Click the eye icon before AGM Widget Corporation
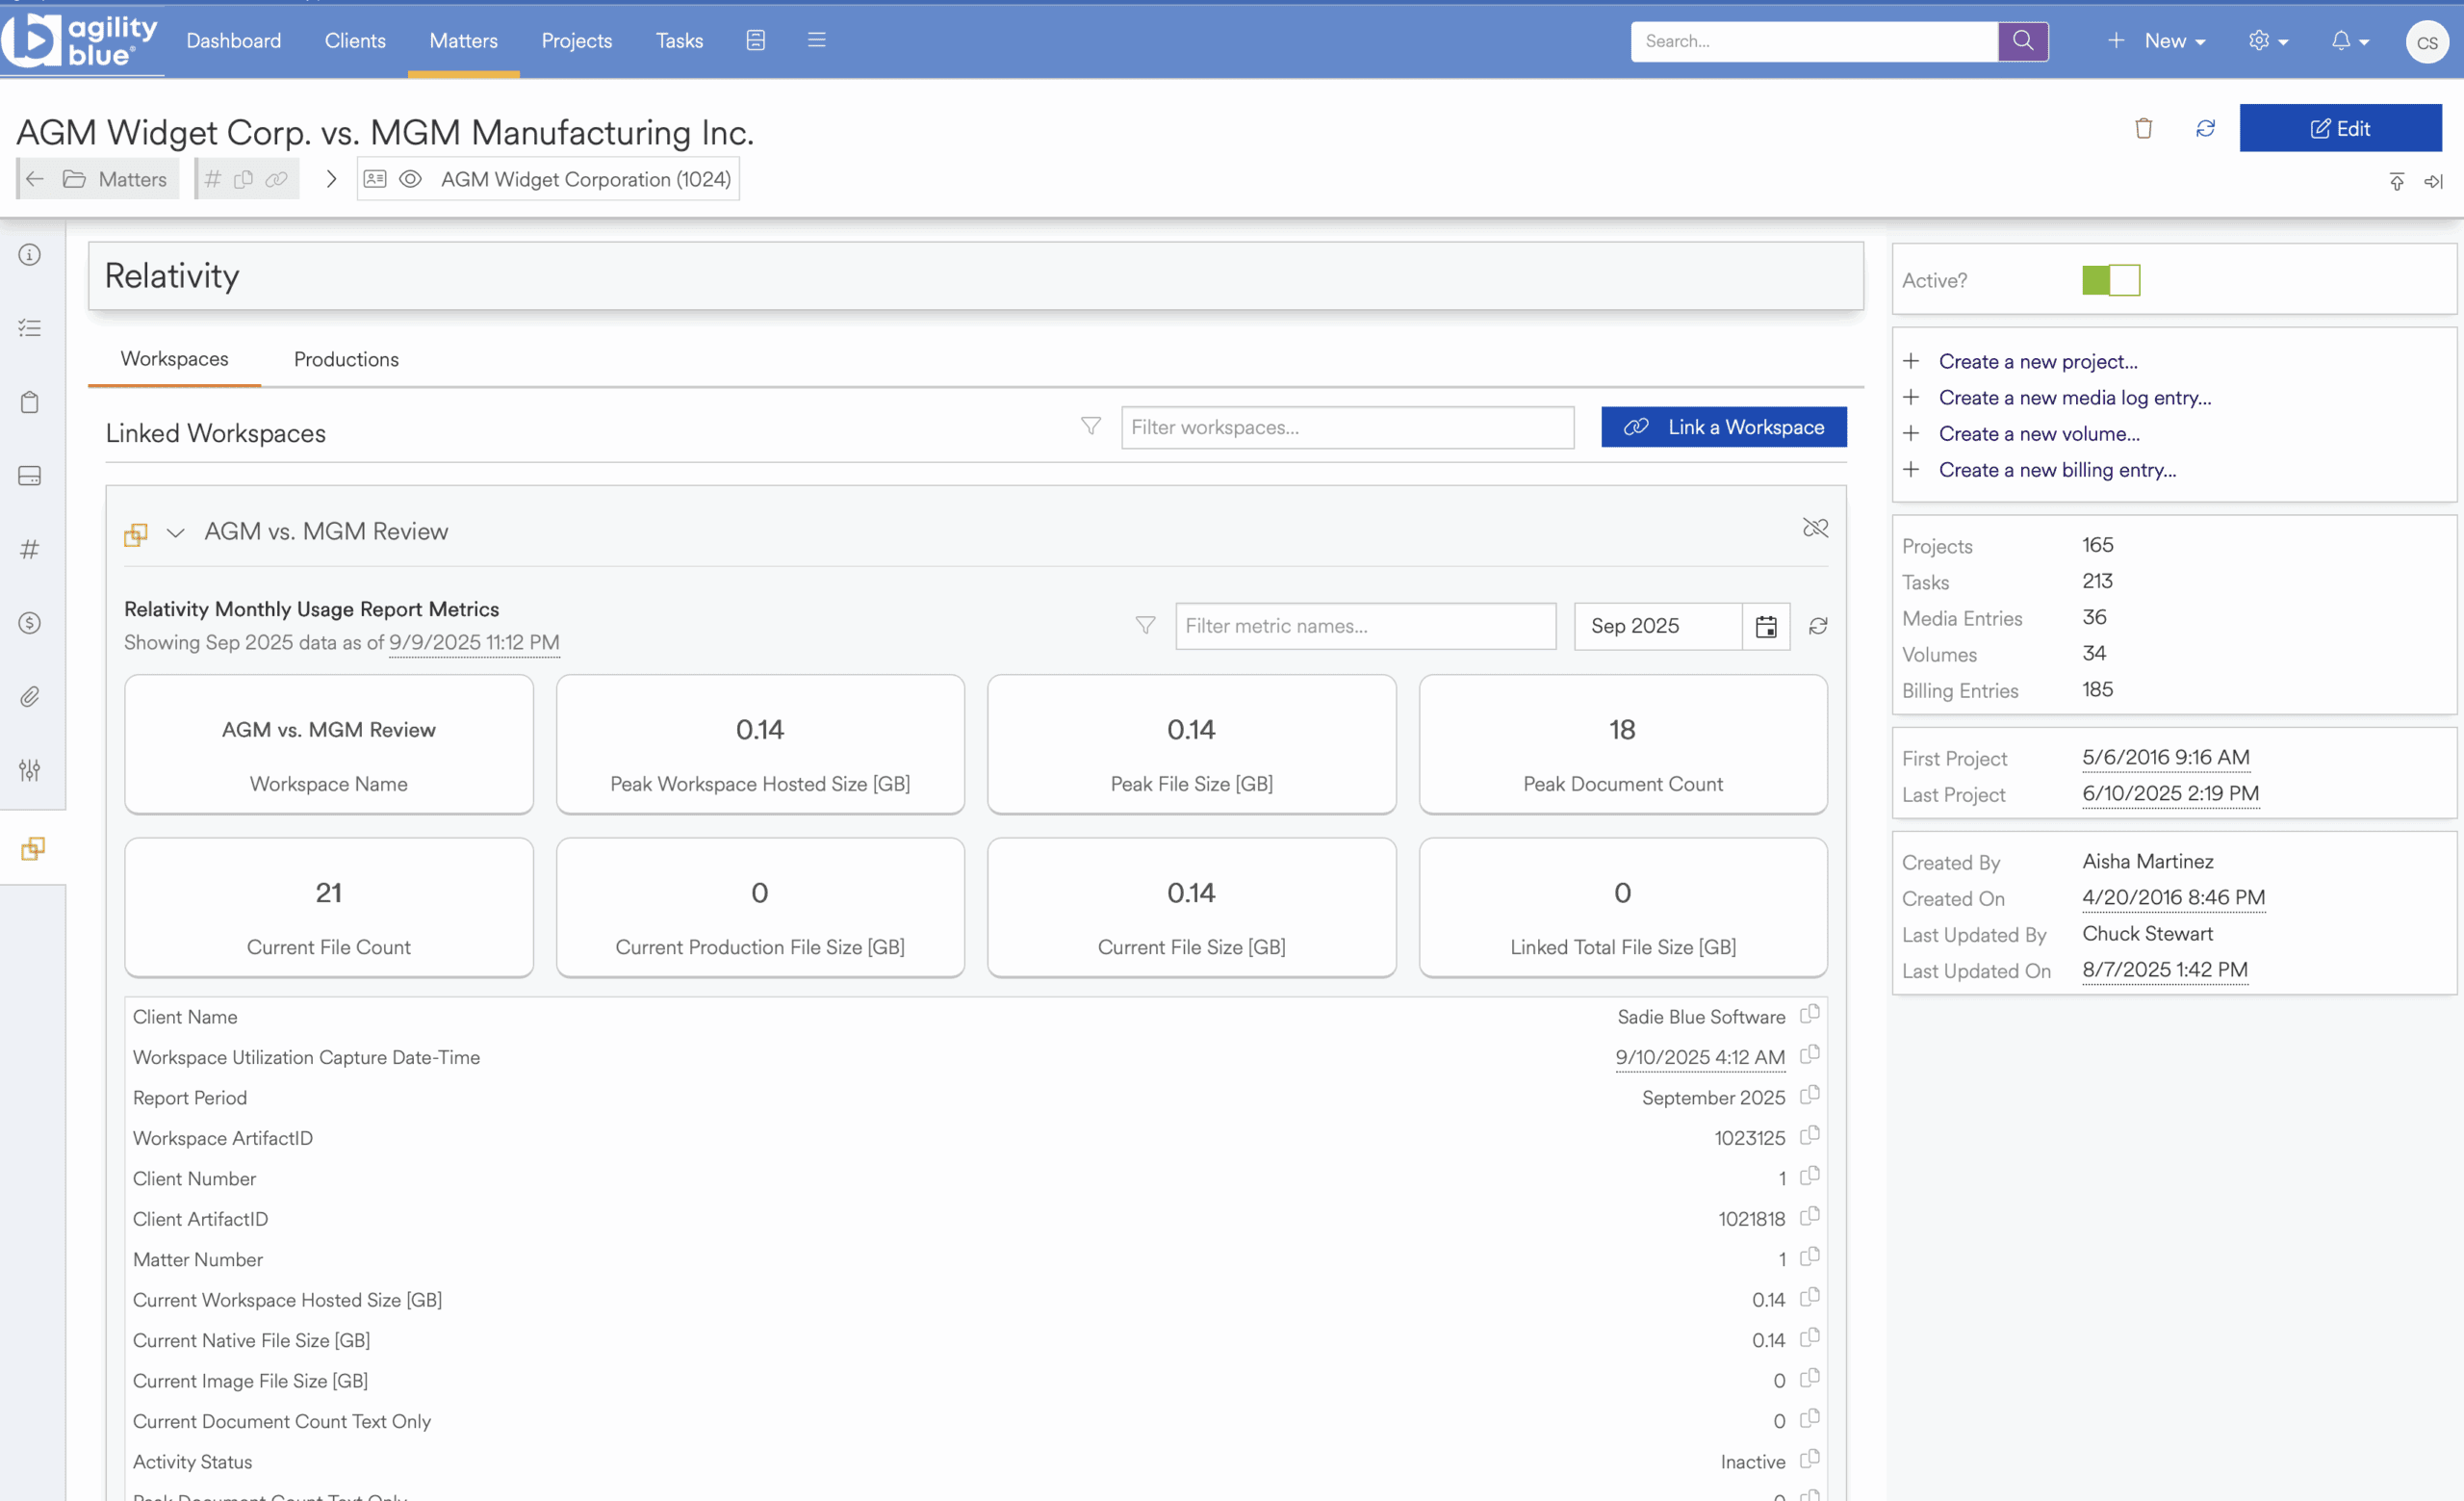This screenshot has width=2464, height=1501. click(410, 179)
